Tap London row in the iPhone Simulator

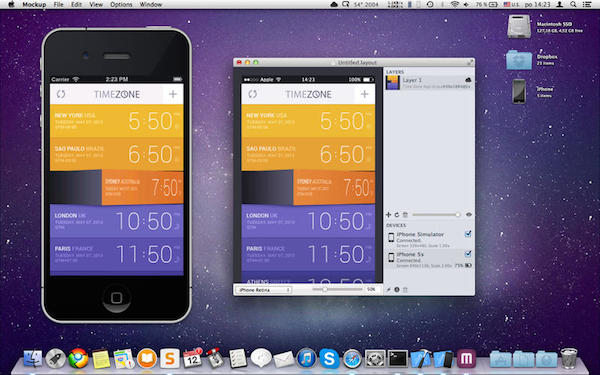pyautogui.click(x=117, y=221)
